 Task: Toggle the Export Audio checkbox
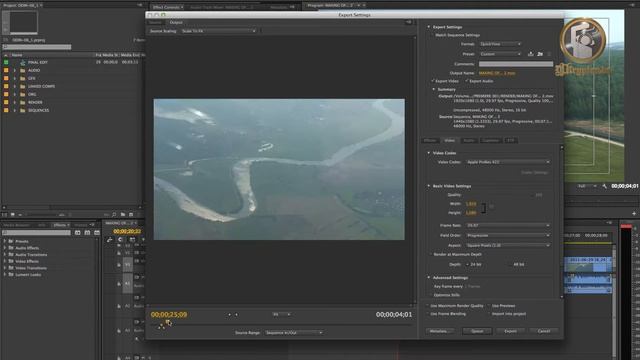467,81
